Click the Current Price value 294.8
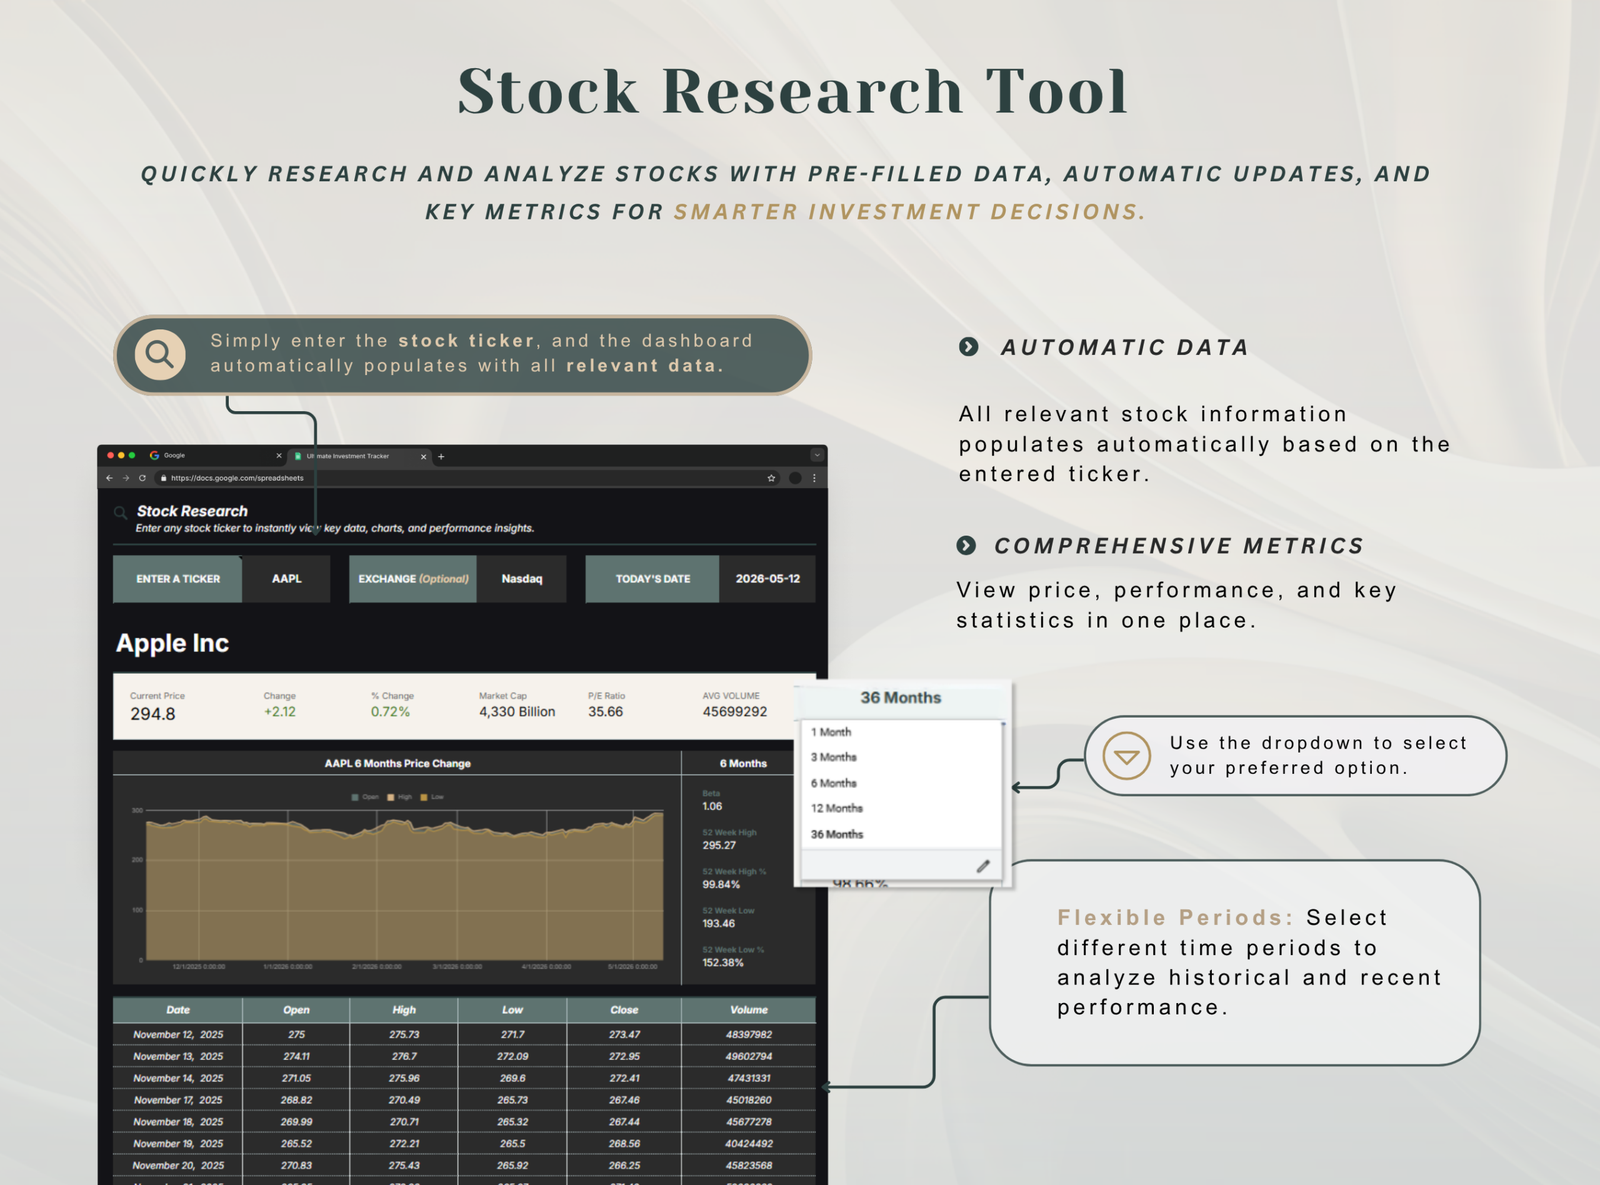This screenshot has width=1600, height=1185. 153,714
